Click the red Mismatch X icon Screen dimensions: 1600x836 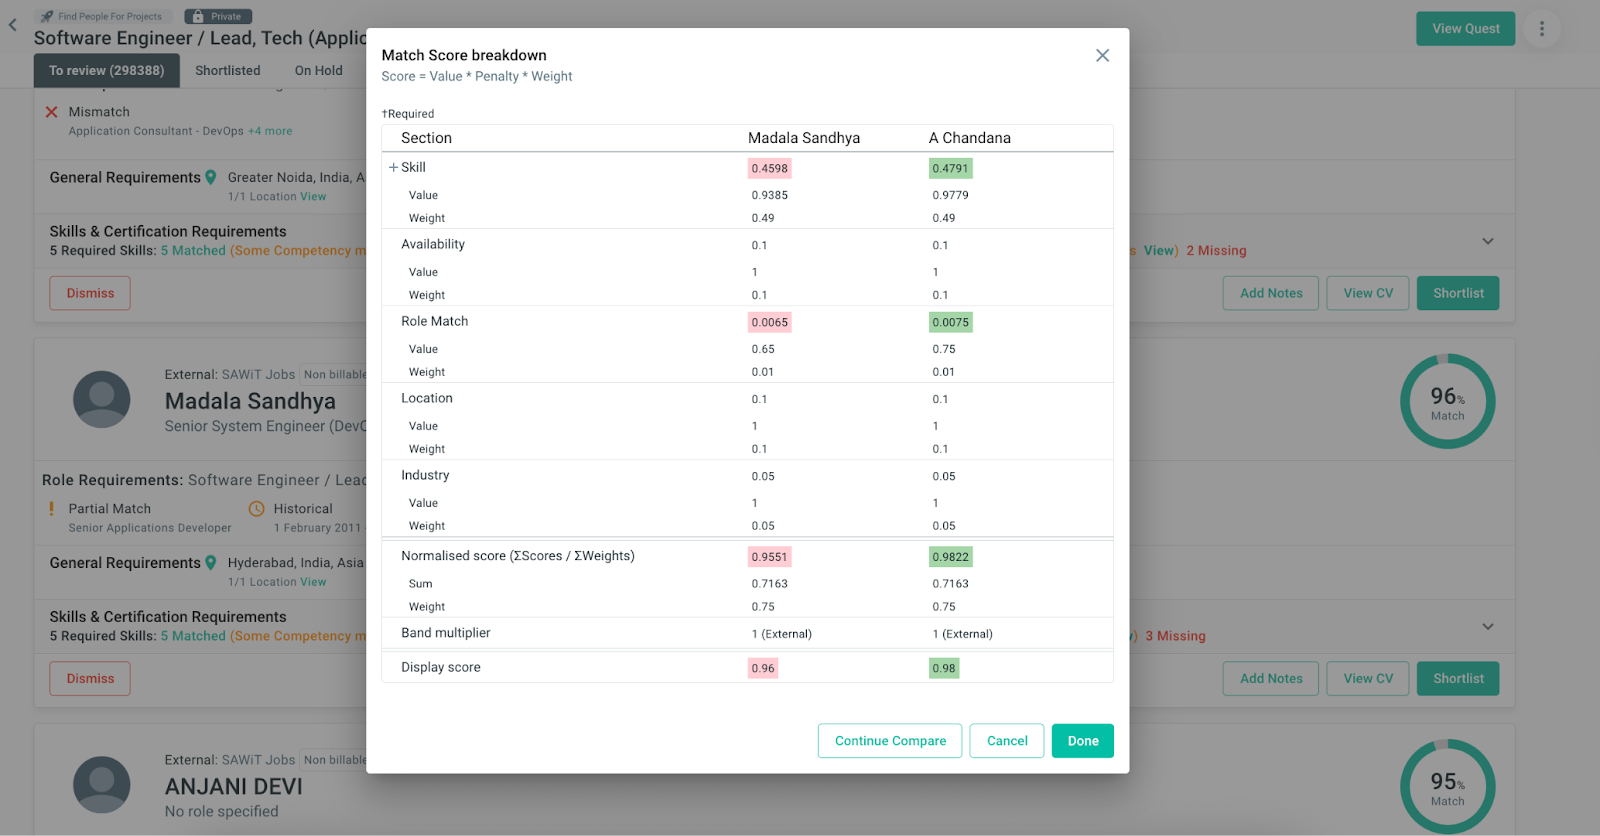52,112
